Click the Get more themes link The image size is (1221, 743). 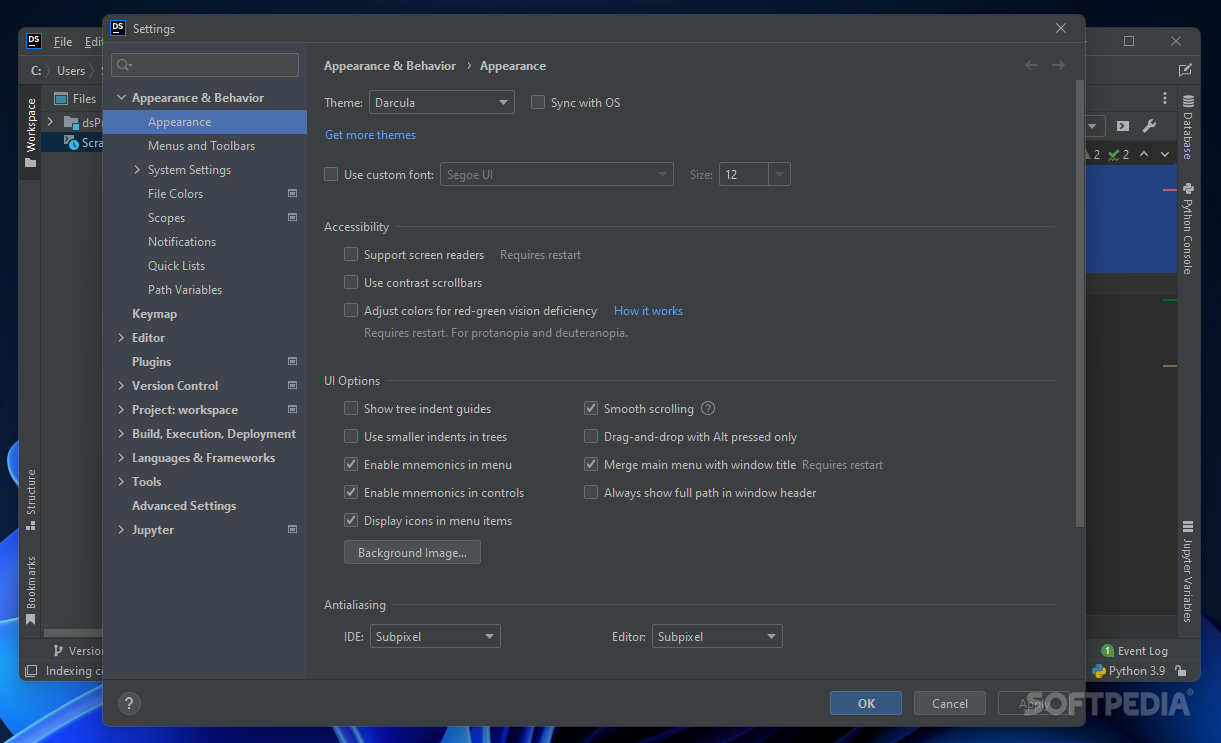coord(370,134)
